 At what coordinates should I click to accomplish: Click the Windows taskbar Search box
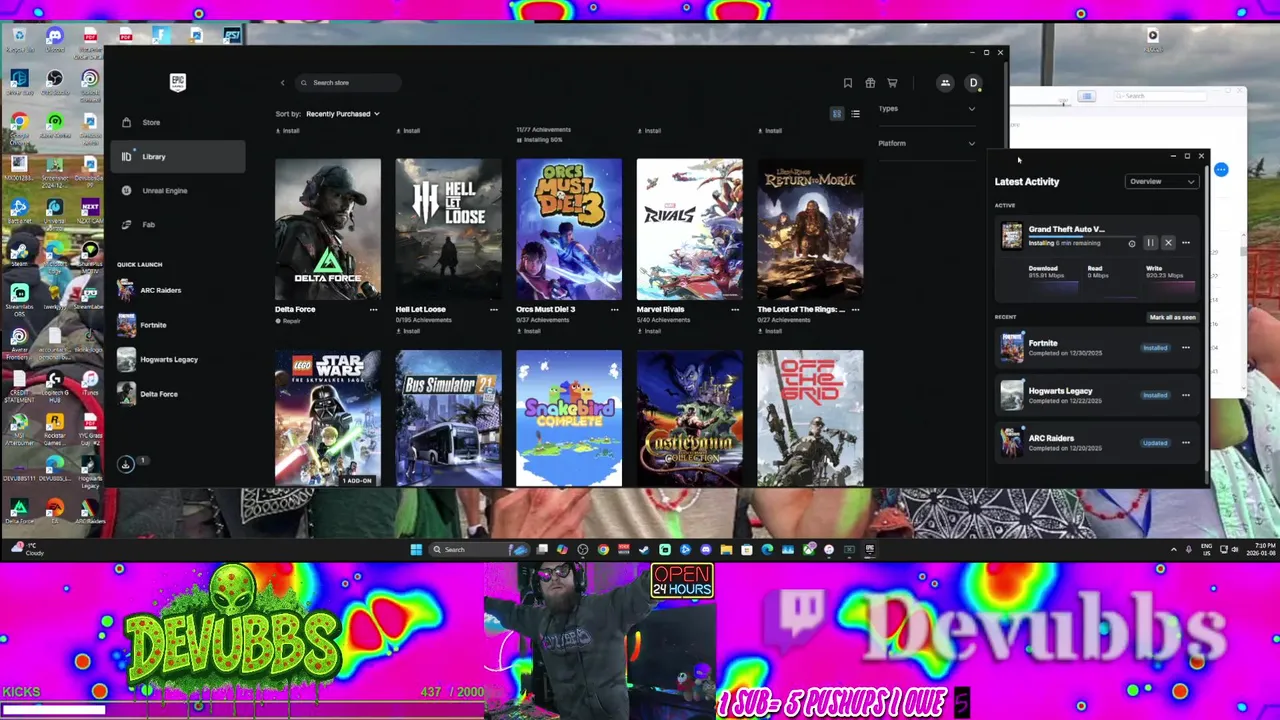pos(478,549)
